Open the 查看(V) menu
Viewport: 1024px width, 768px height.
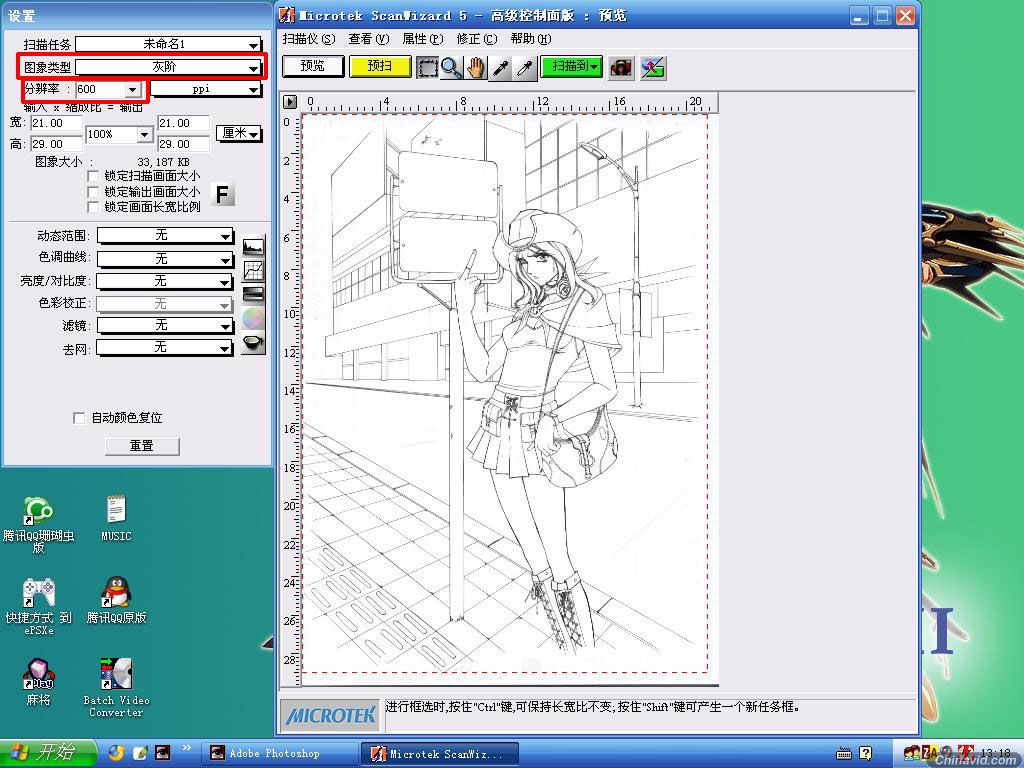click(368, 39)
